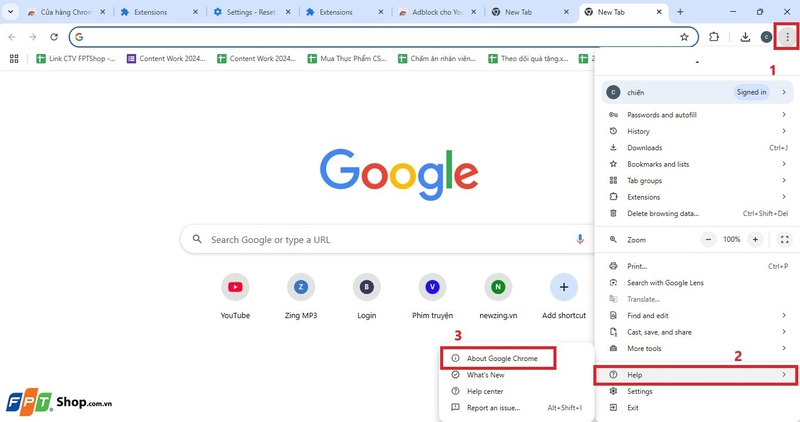Screen dimensions: 800x422
Task: Expand Passwords and autofill submenu
Action: point(697,115)
